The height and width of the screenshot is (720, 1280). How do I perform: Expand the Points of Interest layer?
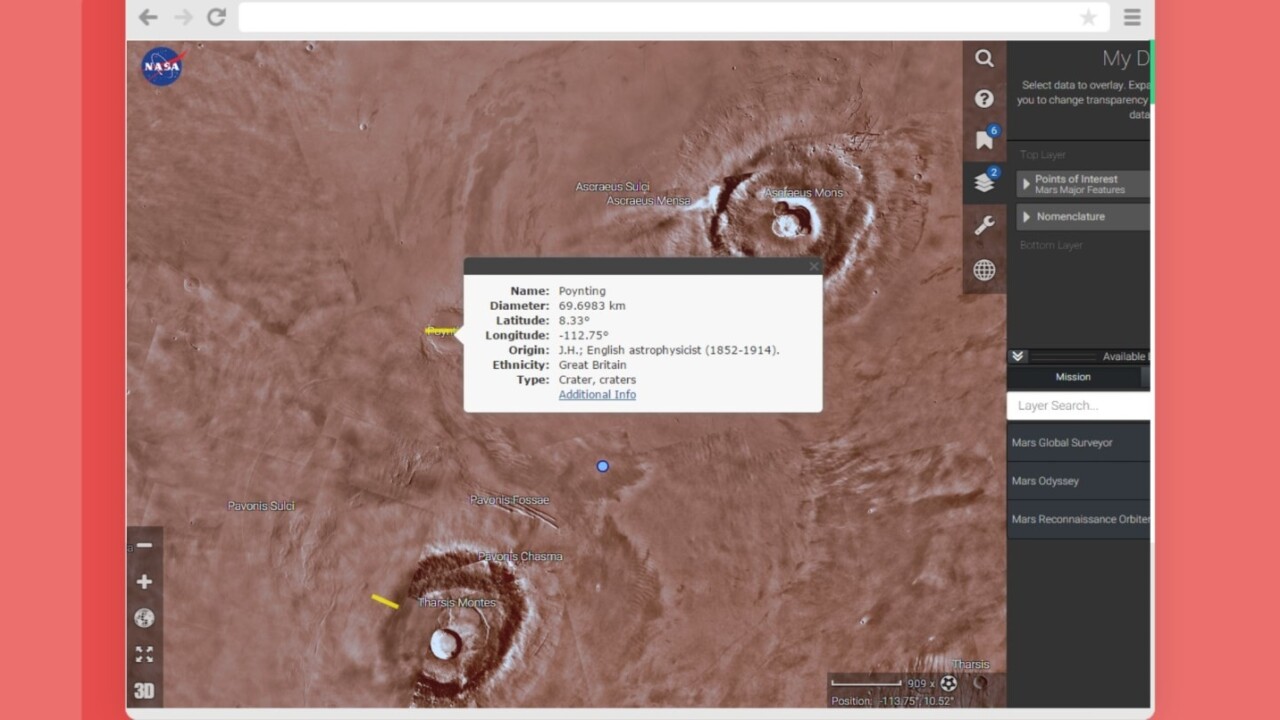1026,184
